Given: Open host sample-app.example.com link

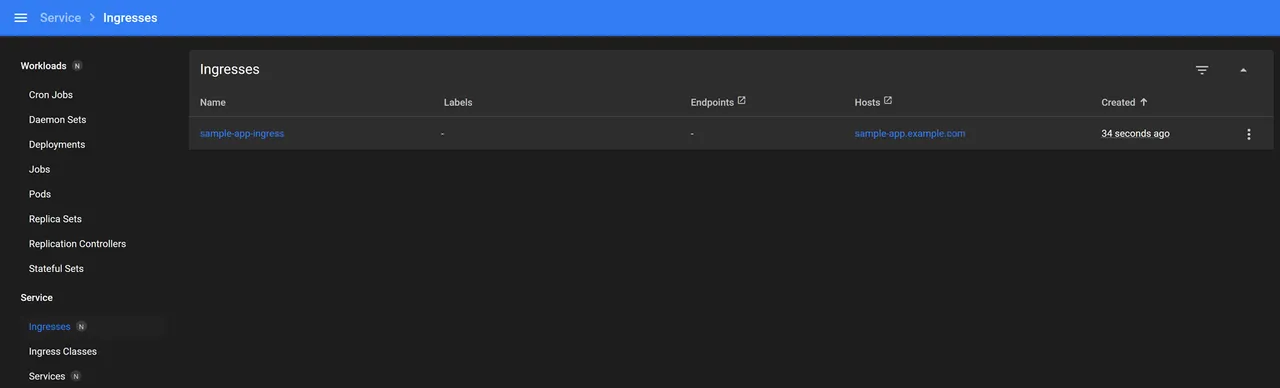Looking at the screenshot, I should [910, 133].
